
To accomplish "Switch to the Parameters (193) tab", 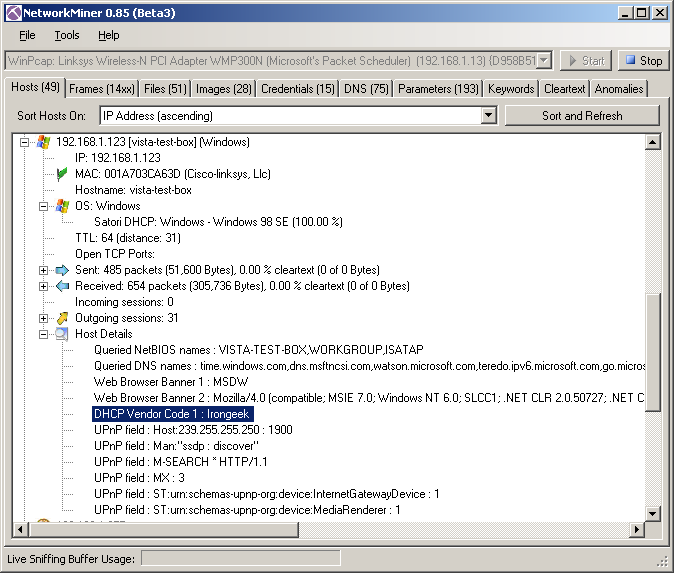I will pos(438,89).
